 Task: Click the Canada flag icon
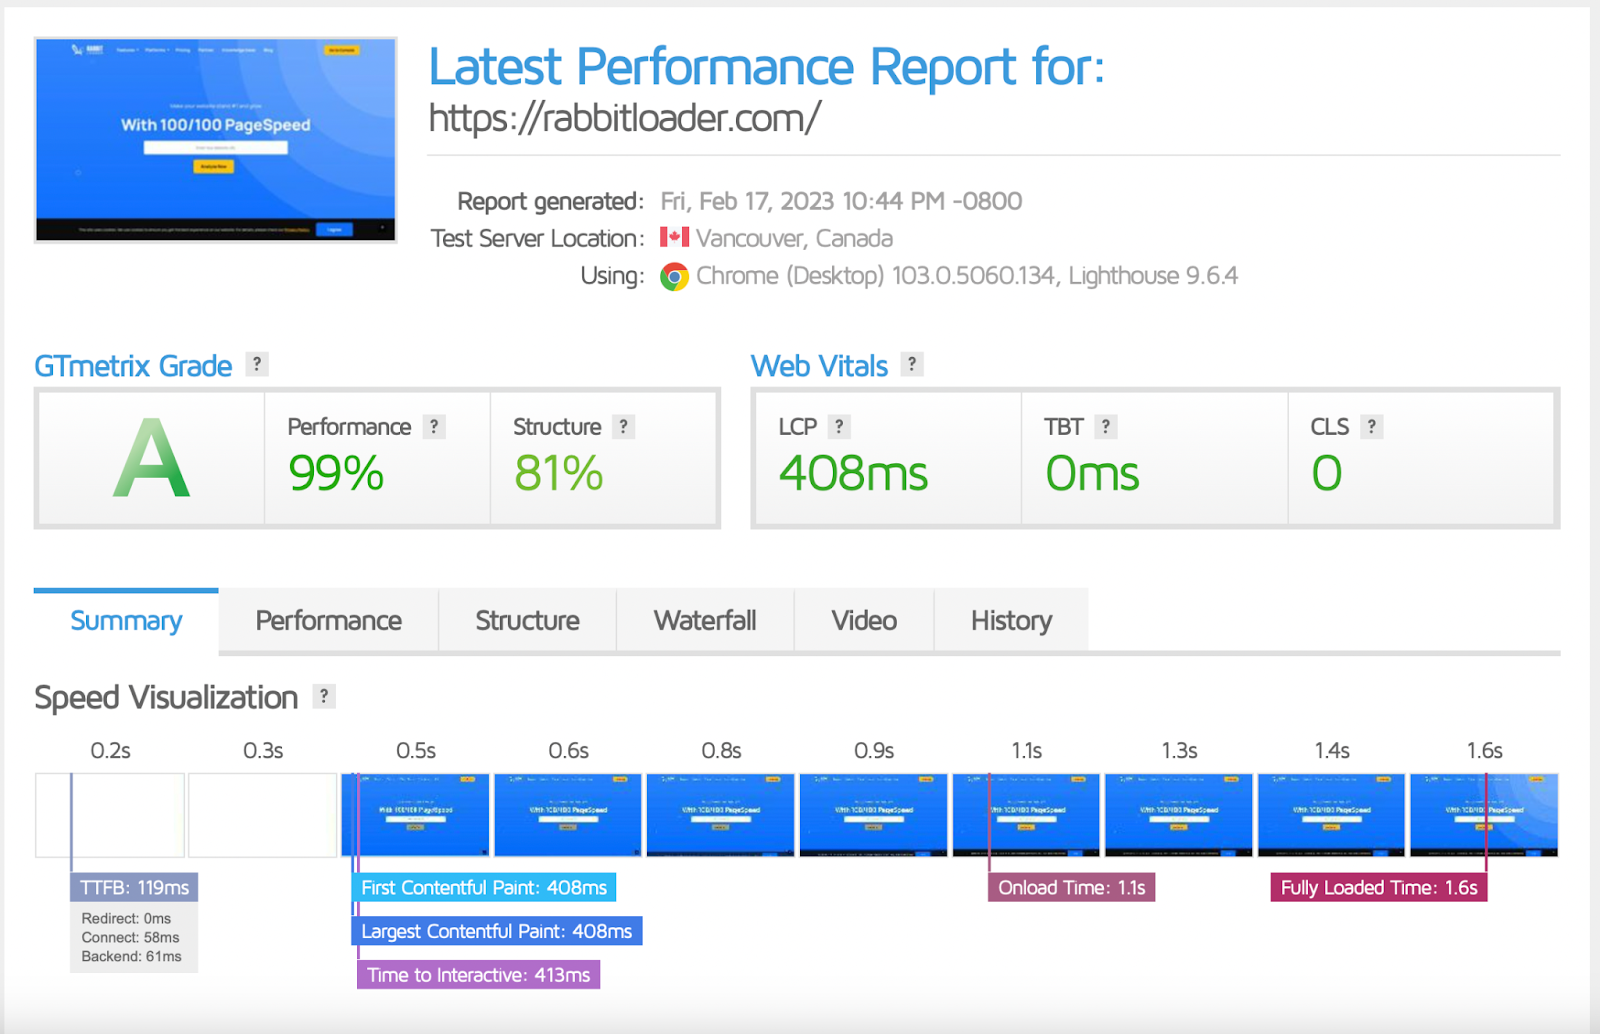tap(675, 238)
